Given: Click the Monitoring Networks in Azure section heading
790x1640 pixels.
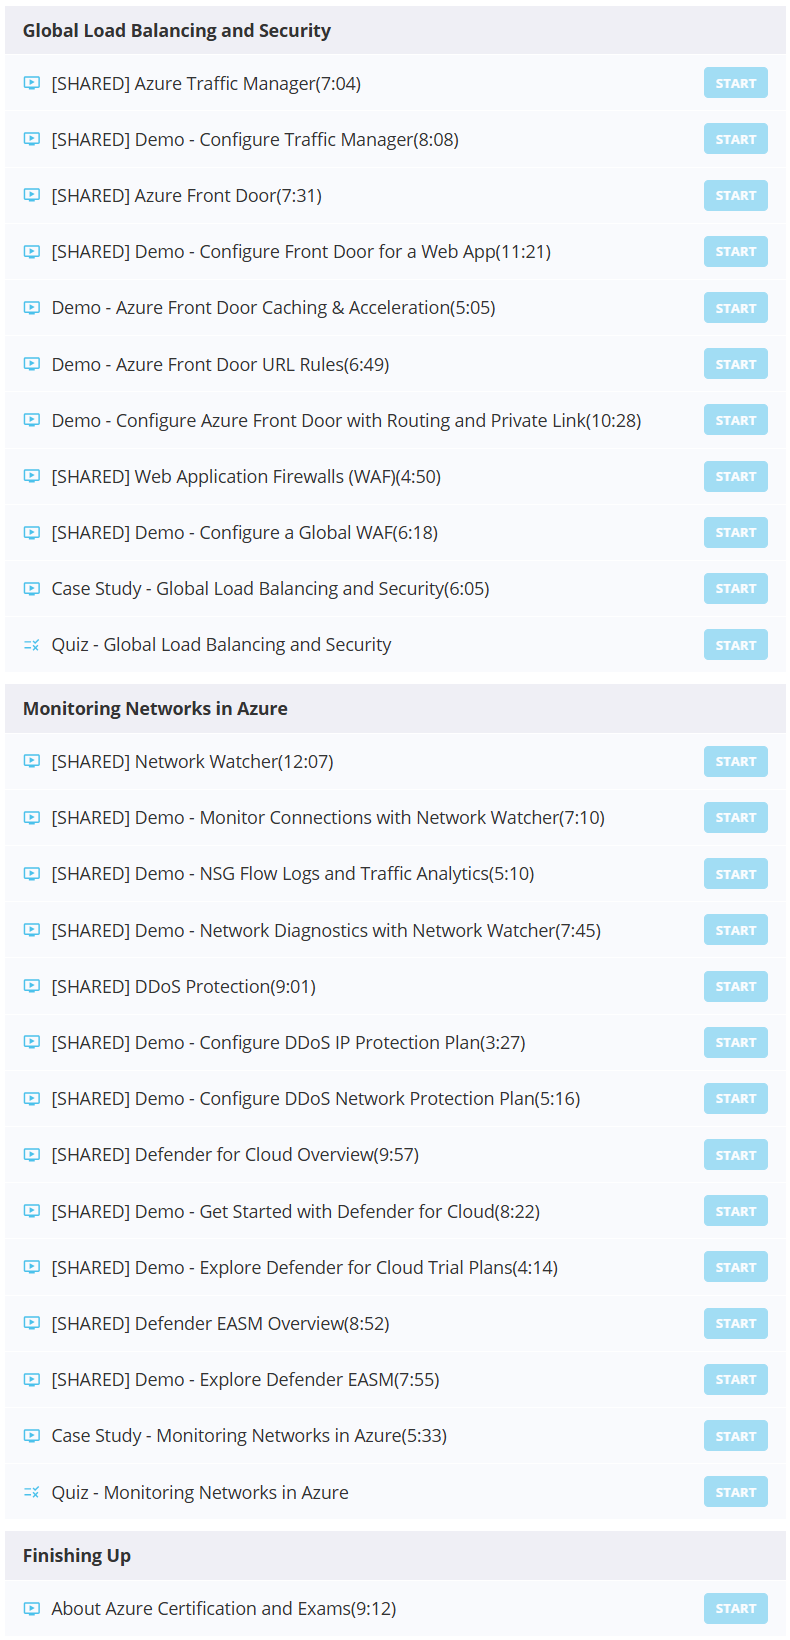Looking at the screenshot, I should click(155, 708).
